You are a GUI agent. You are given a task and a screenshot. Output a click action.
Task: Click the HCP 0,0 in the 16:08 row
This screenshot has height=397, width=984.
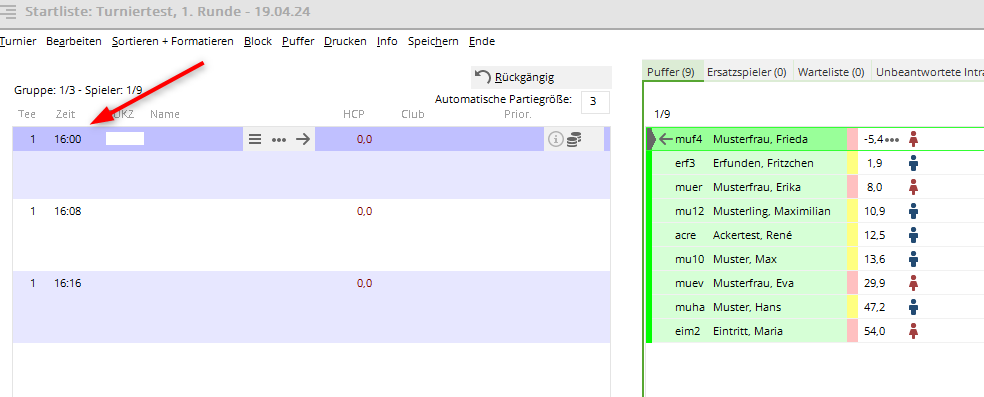point(365,211)
